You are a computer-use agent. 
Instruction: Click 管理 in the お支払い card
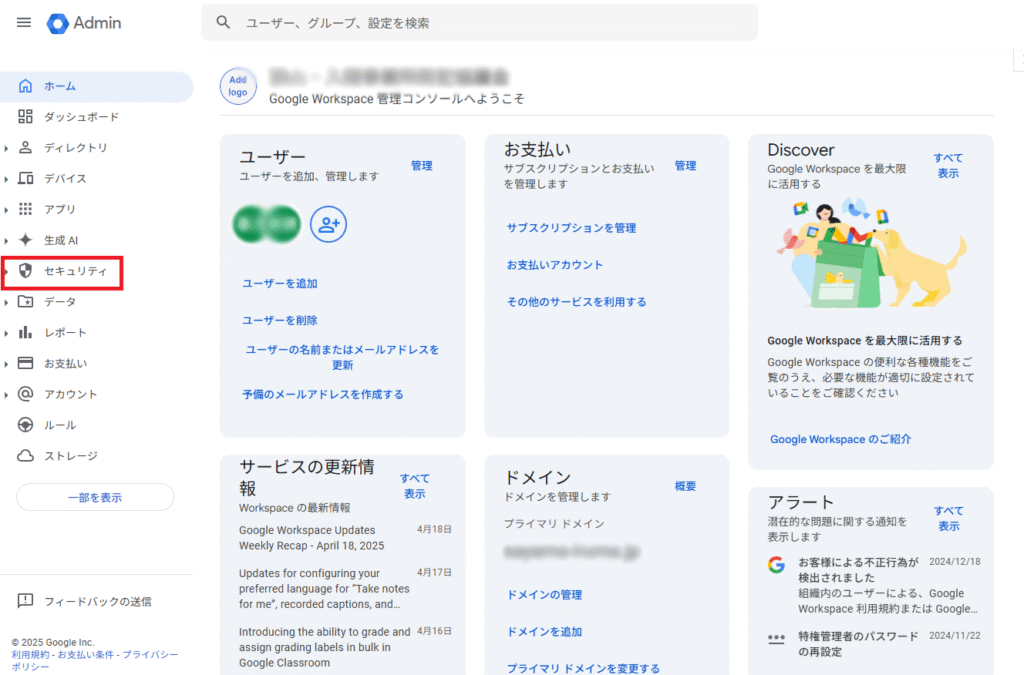click(x=685, y=166)
